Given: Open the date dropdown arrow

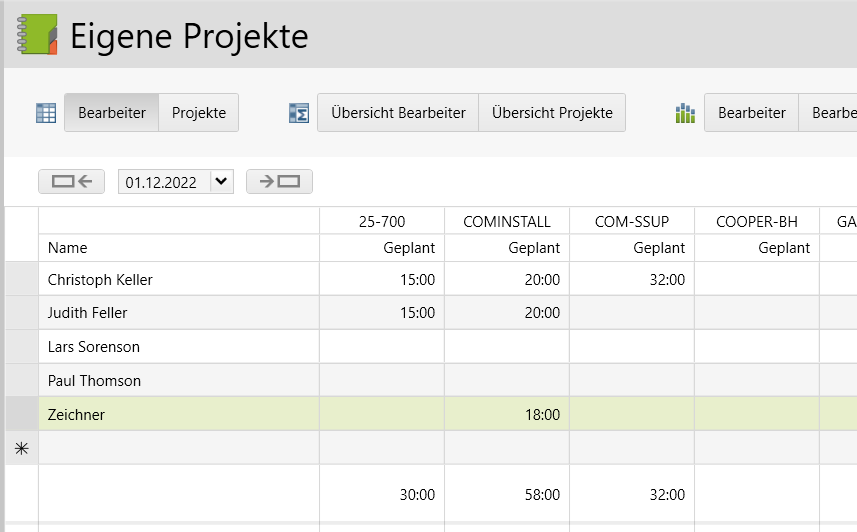Looking at the screenshot, I should click(221, 181).
